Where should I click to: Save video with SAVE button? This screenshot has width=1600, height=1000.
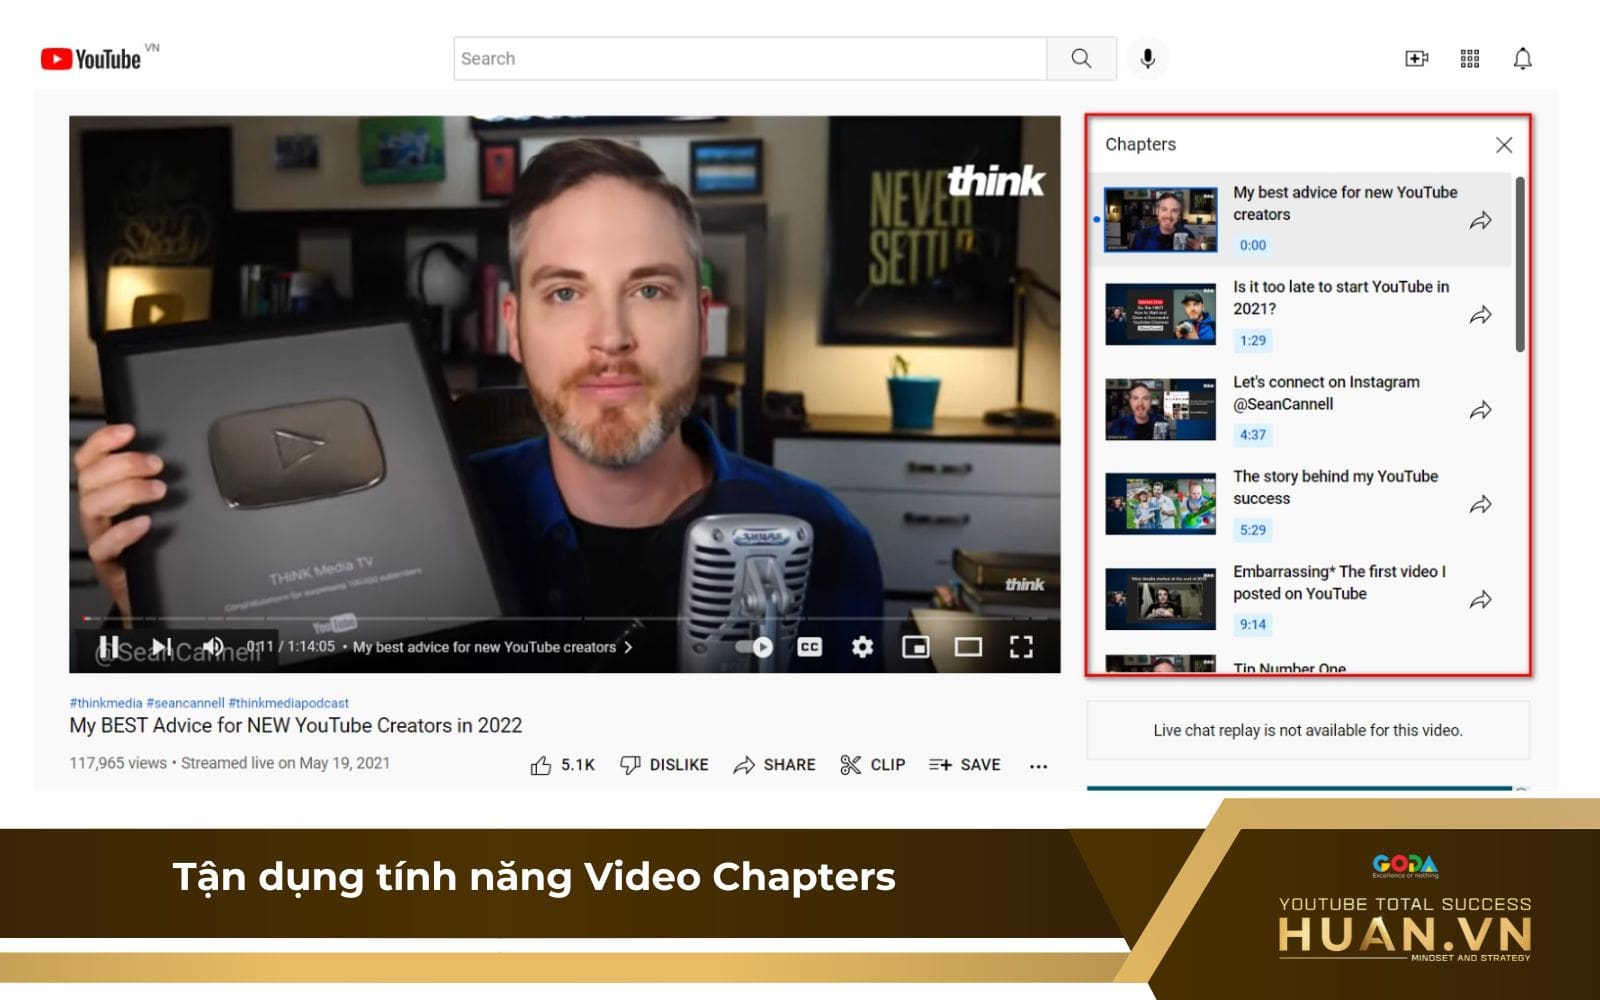(965, 765)
